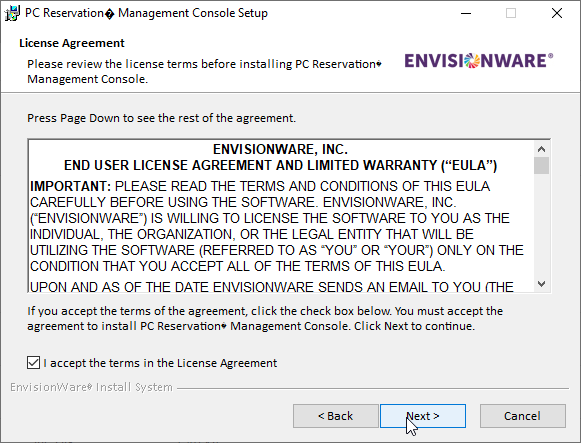
Task: Click the 'EnvisionWare Install System' branding text
Action: [x=91, y=387]
